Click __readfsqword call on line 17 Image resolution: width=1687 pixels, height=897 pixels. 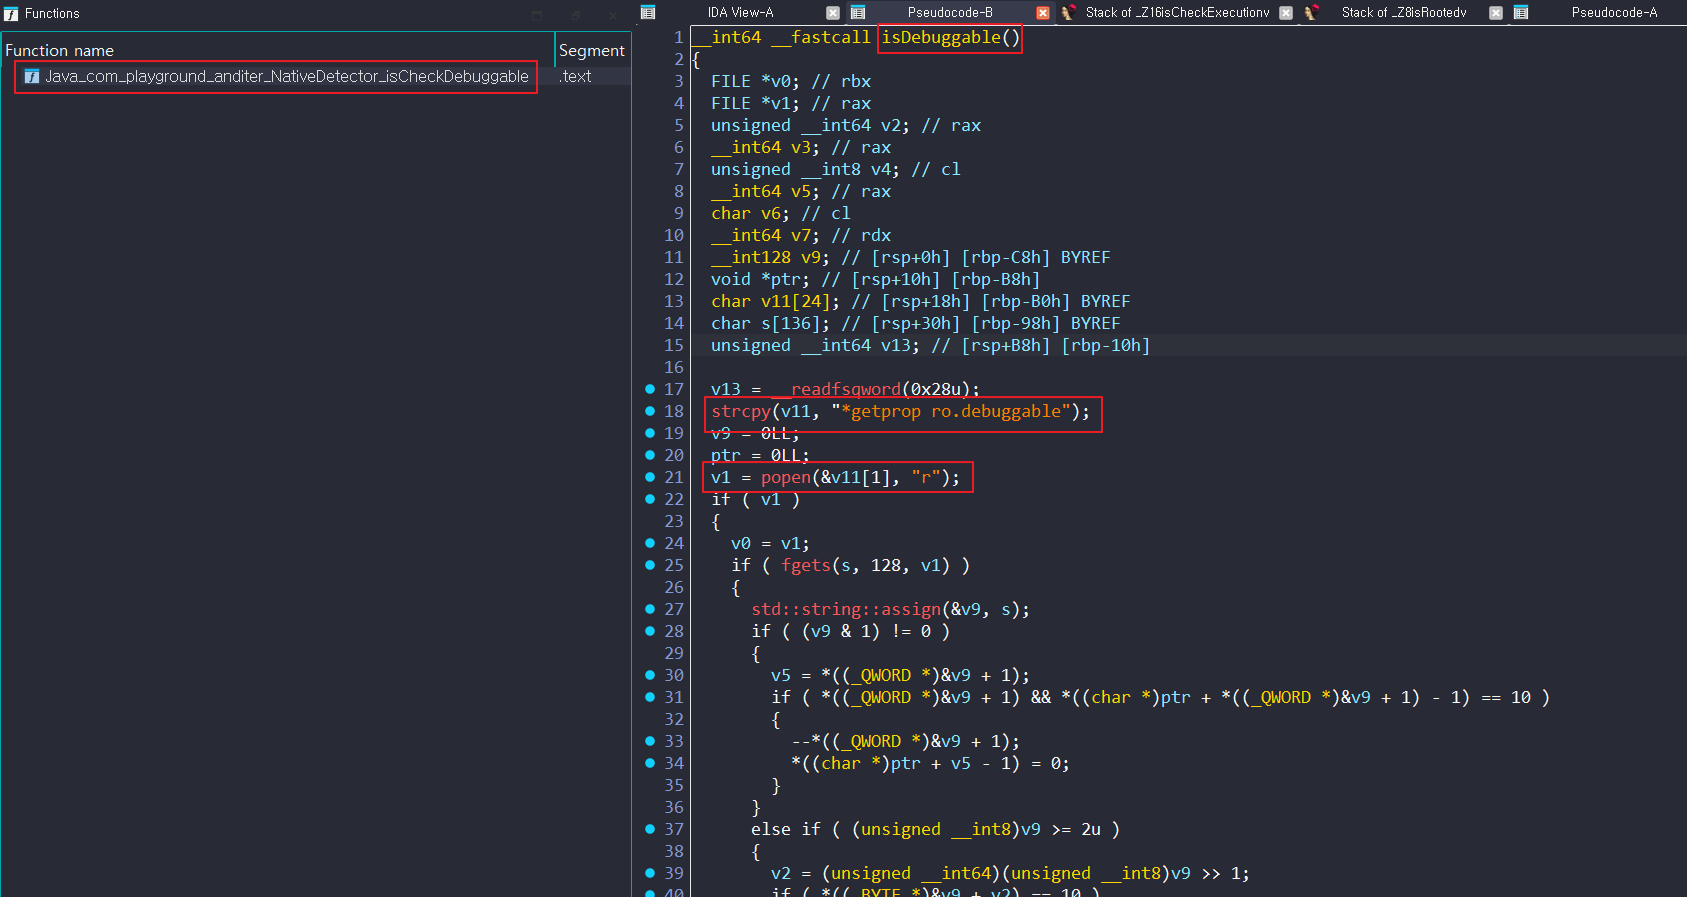coord(836,389)
